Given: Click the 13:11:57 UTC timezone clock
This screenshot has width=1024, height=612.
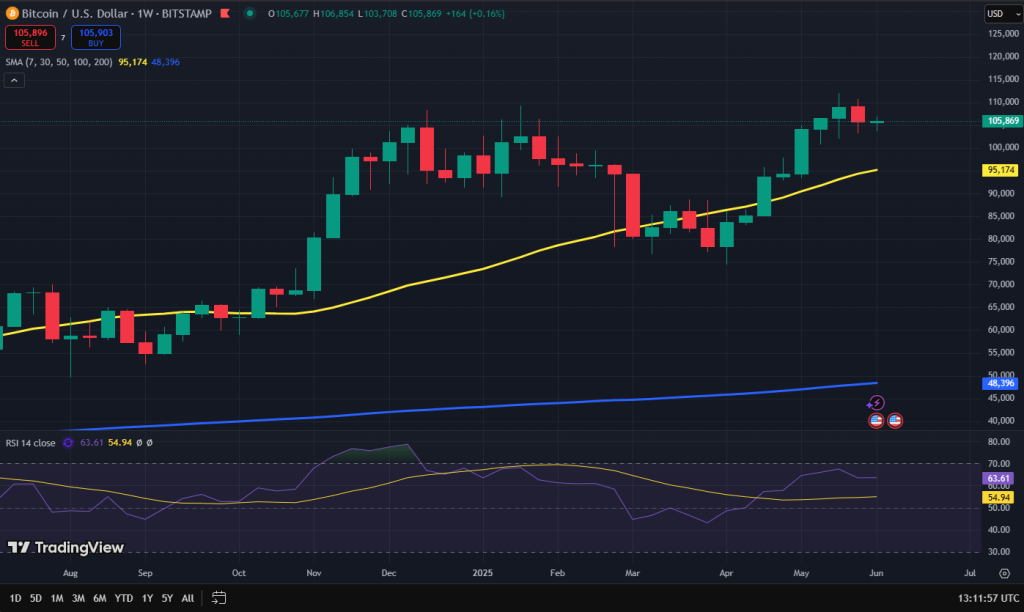Looking at the screenshot, I should (x=988, y=598).
